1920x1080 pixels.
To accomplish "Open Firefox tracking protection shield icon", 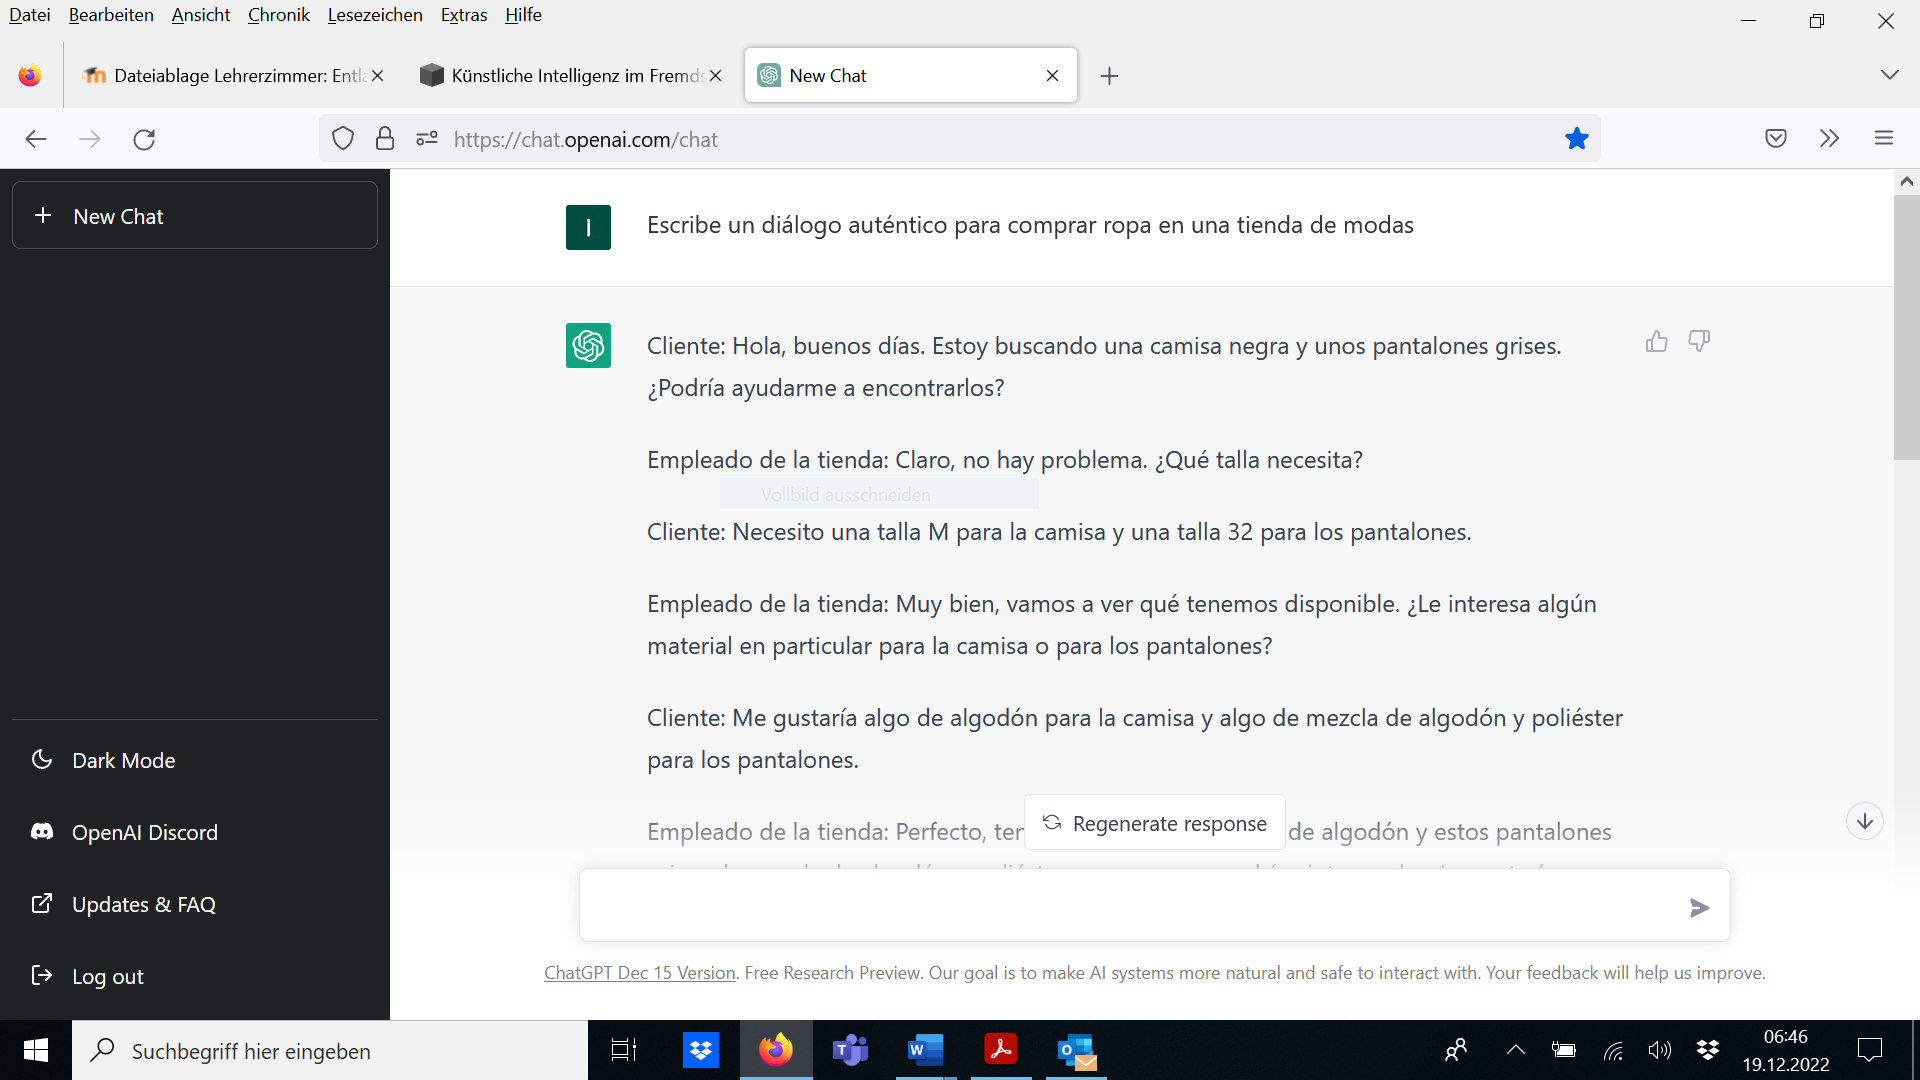I will pyautogui.click(x=343, y=139).
